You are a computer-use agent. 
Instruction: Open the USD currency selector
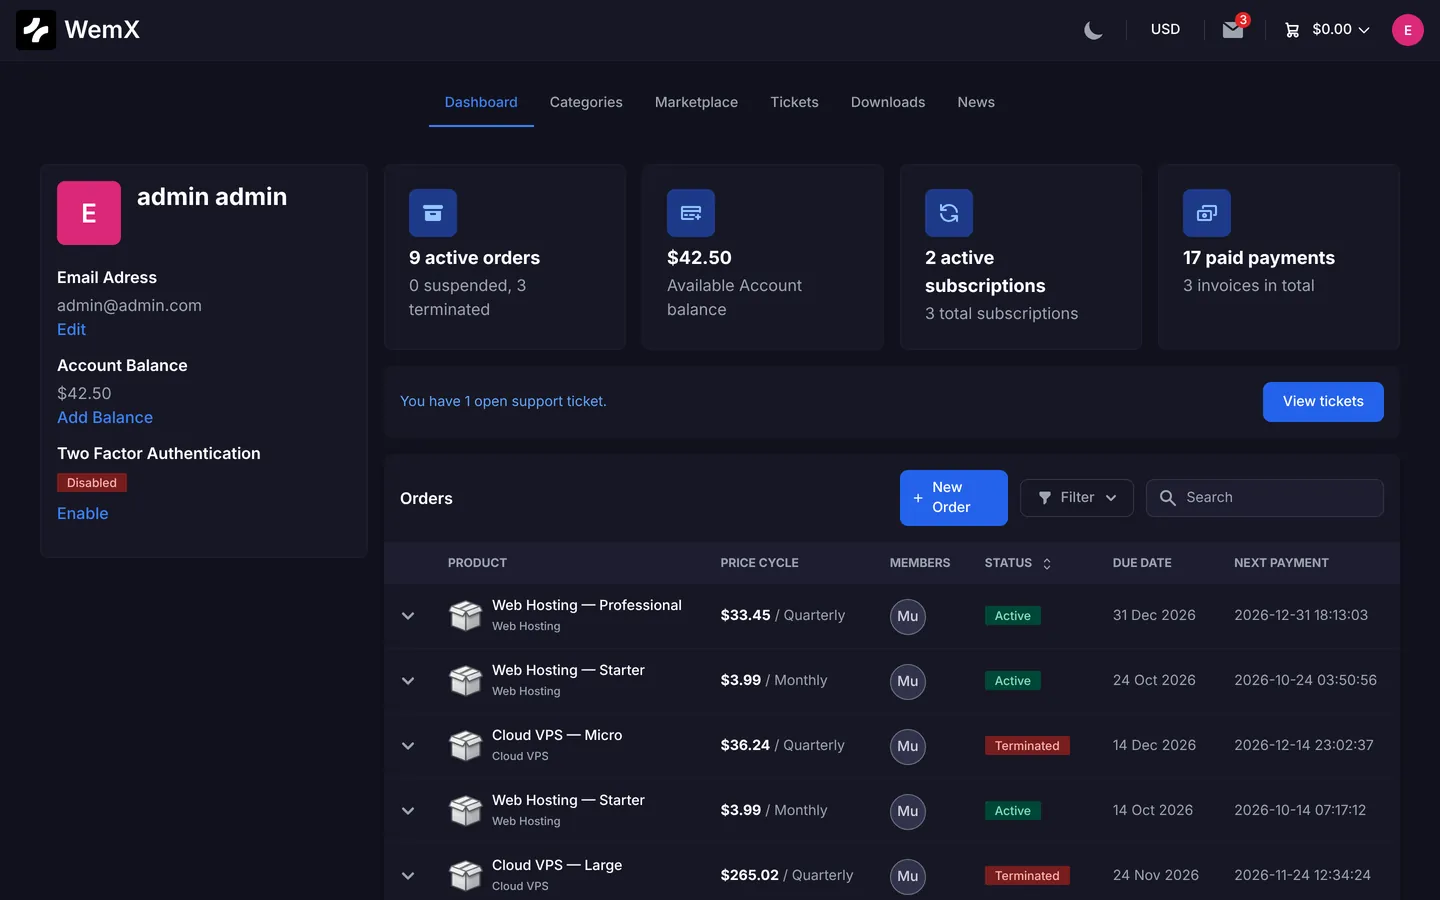point(1165,30)
